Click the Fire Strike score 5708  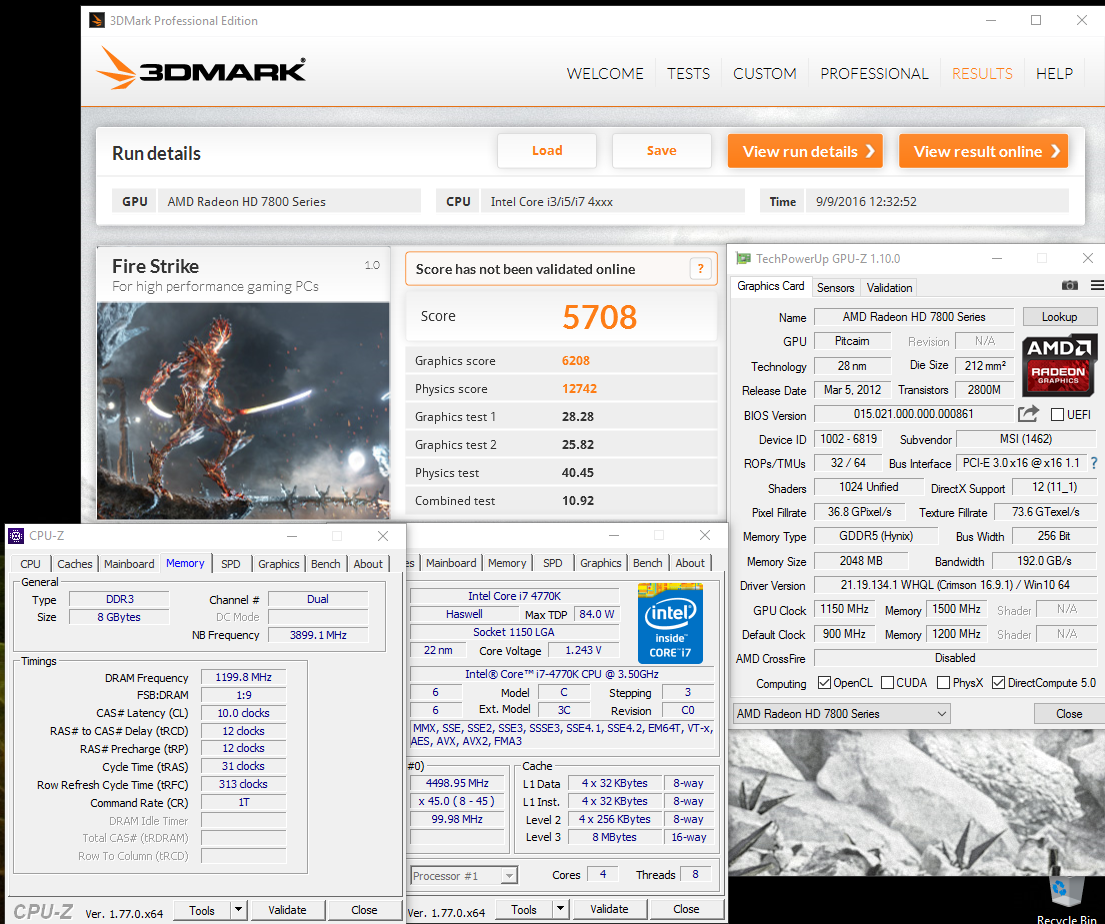[600, 316]
